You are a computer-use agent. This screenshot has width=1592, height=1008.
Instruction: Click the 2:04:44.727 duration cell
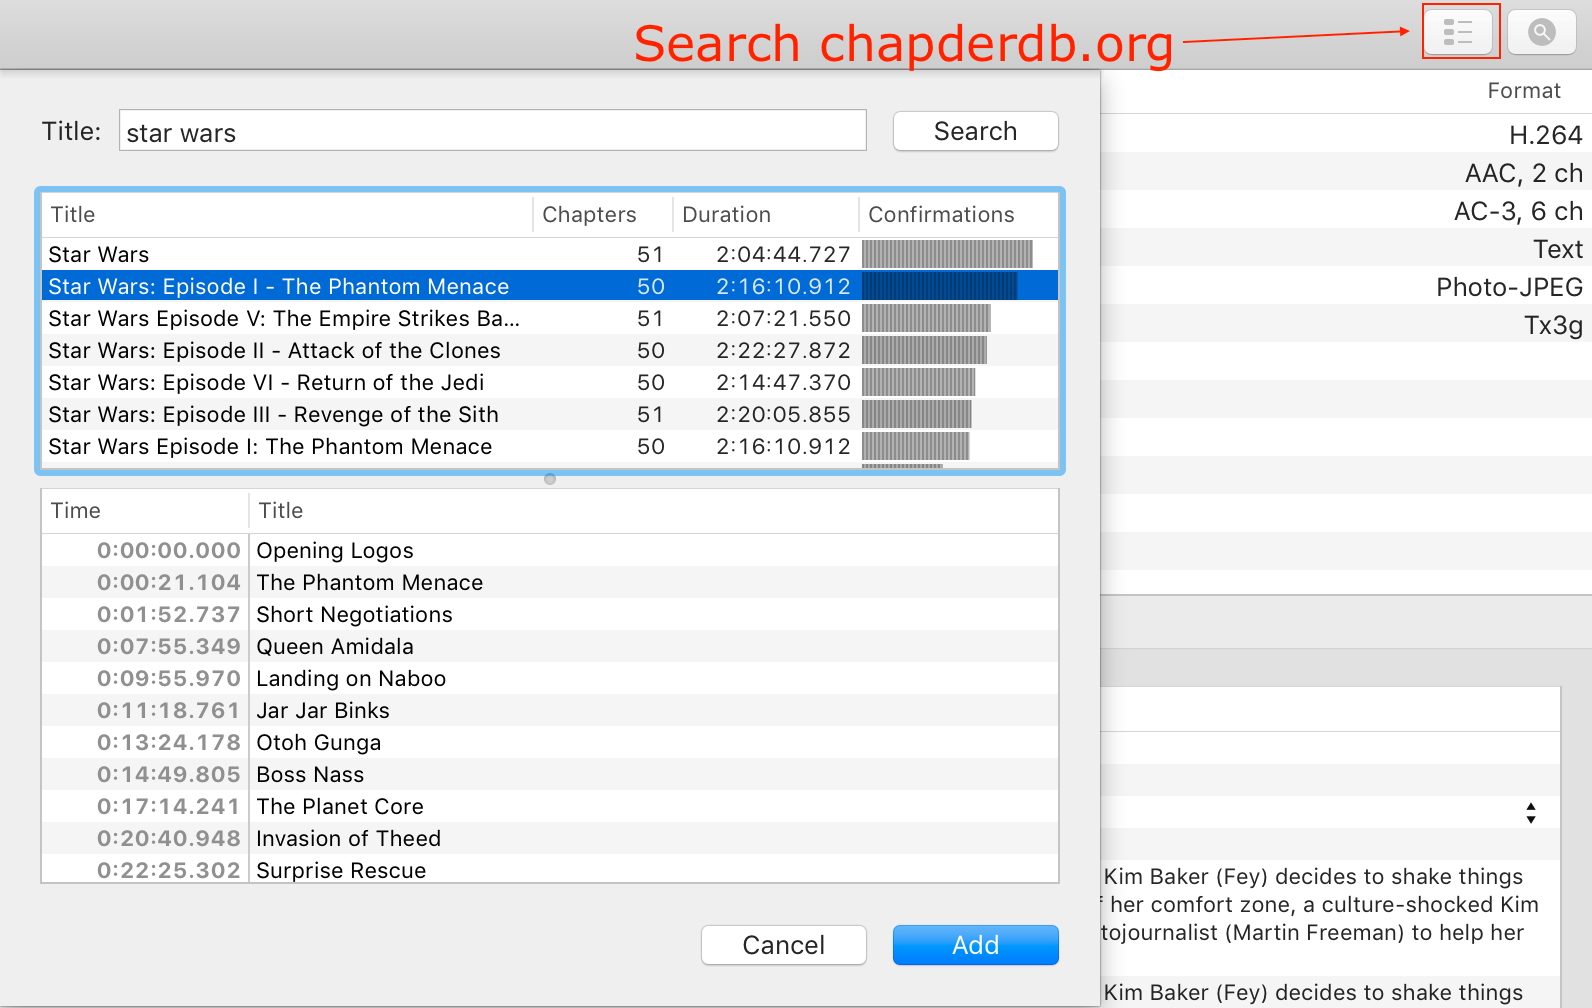(x=783, y=255)
